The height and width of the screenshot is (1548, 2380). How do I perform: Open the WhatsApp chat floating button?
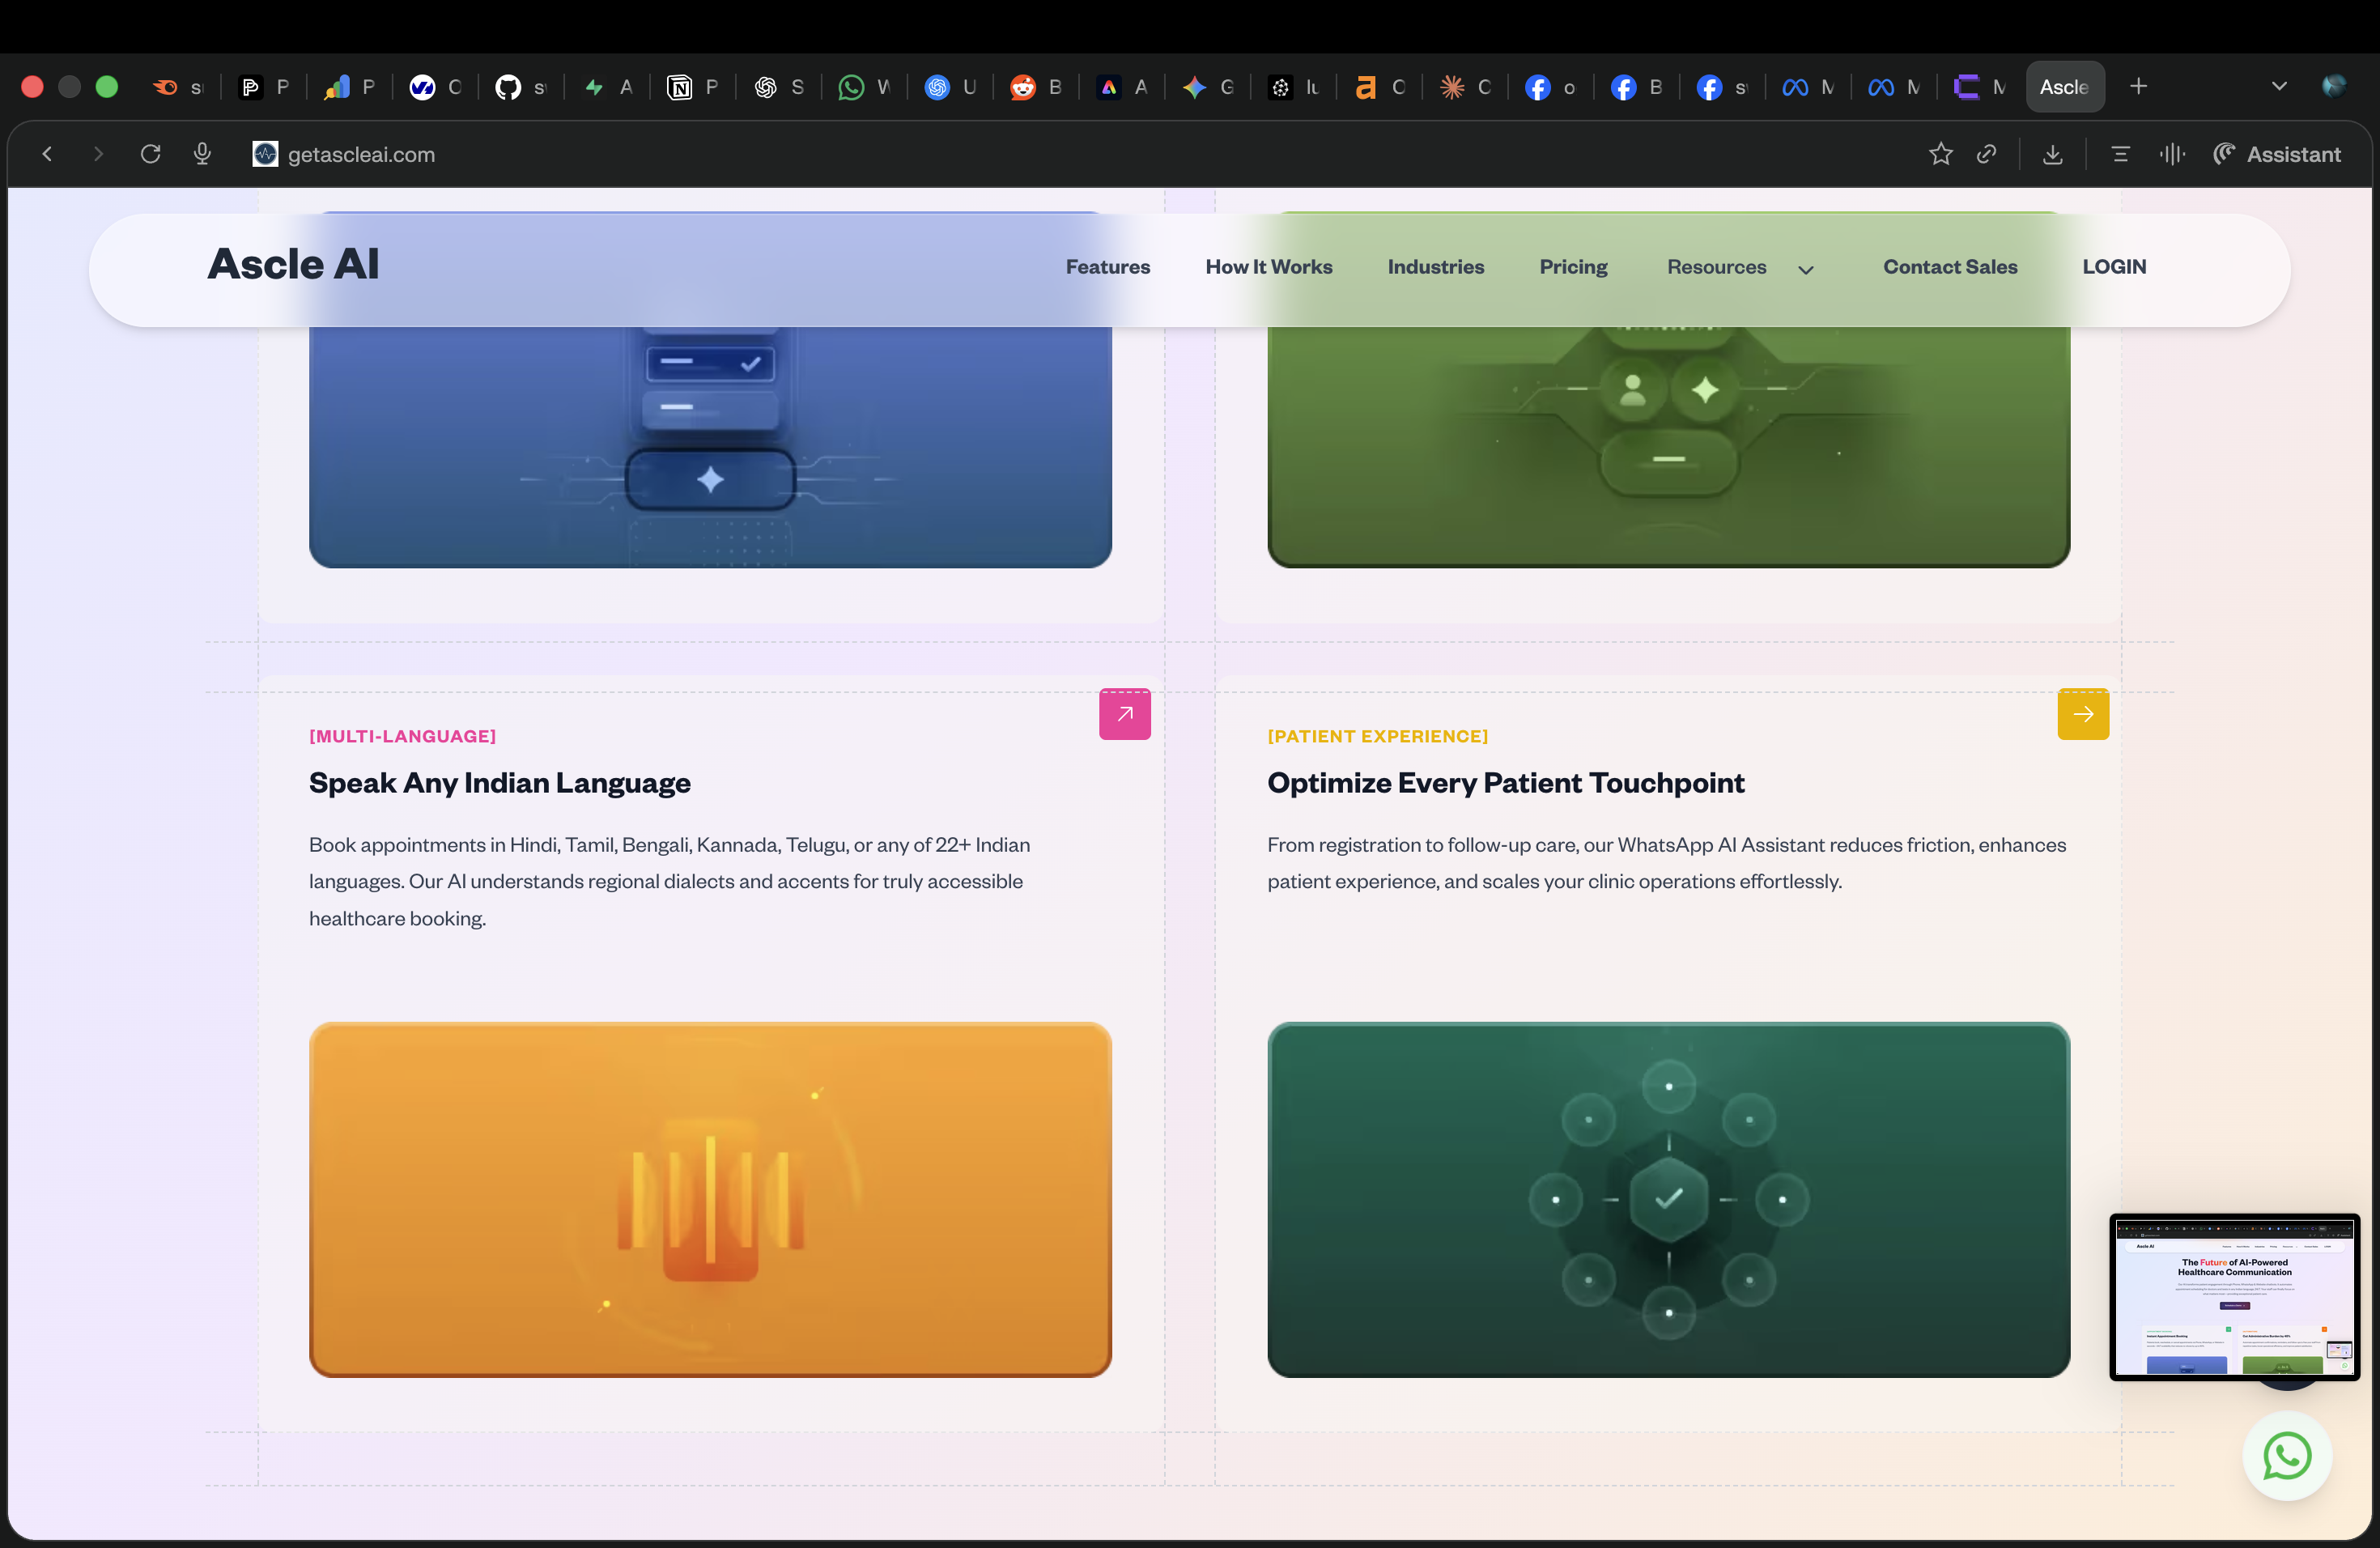tap(2287, 1456)
